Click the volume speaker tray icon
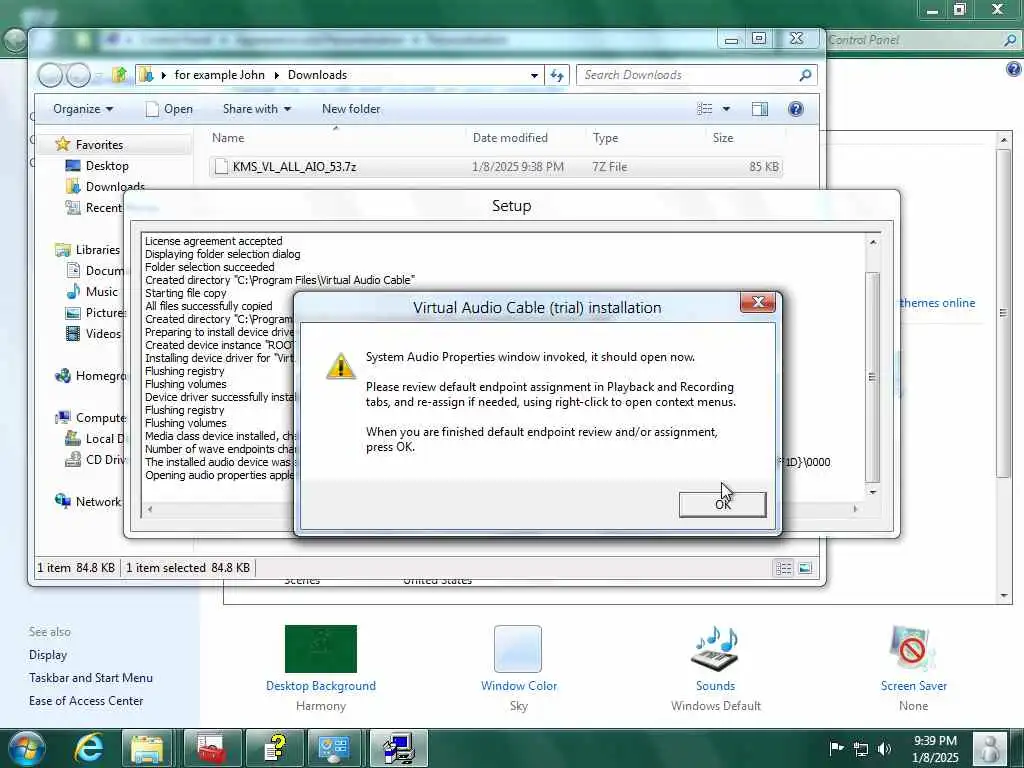Viewport: 1024px width, 768px height. coord(885,748)
